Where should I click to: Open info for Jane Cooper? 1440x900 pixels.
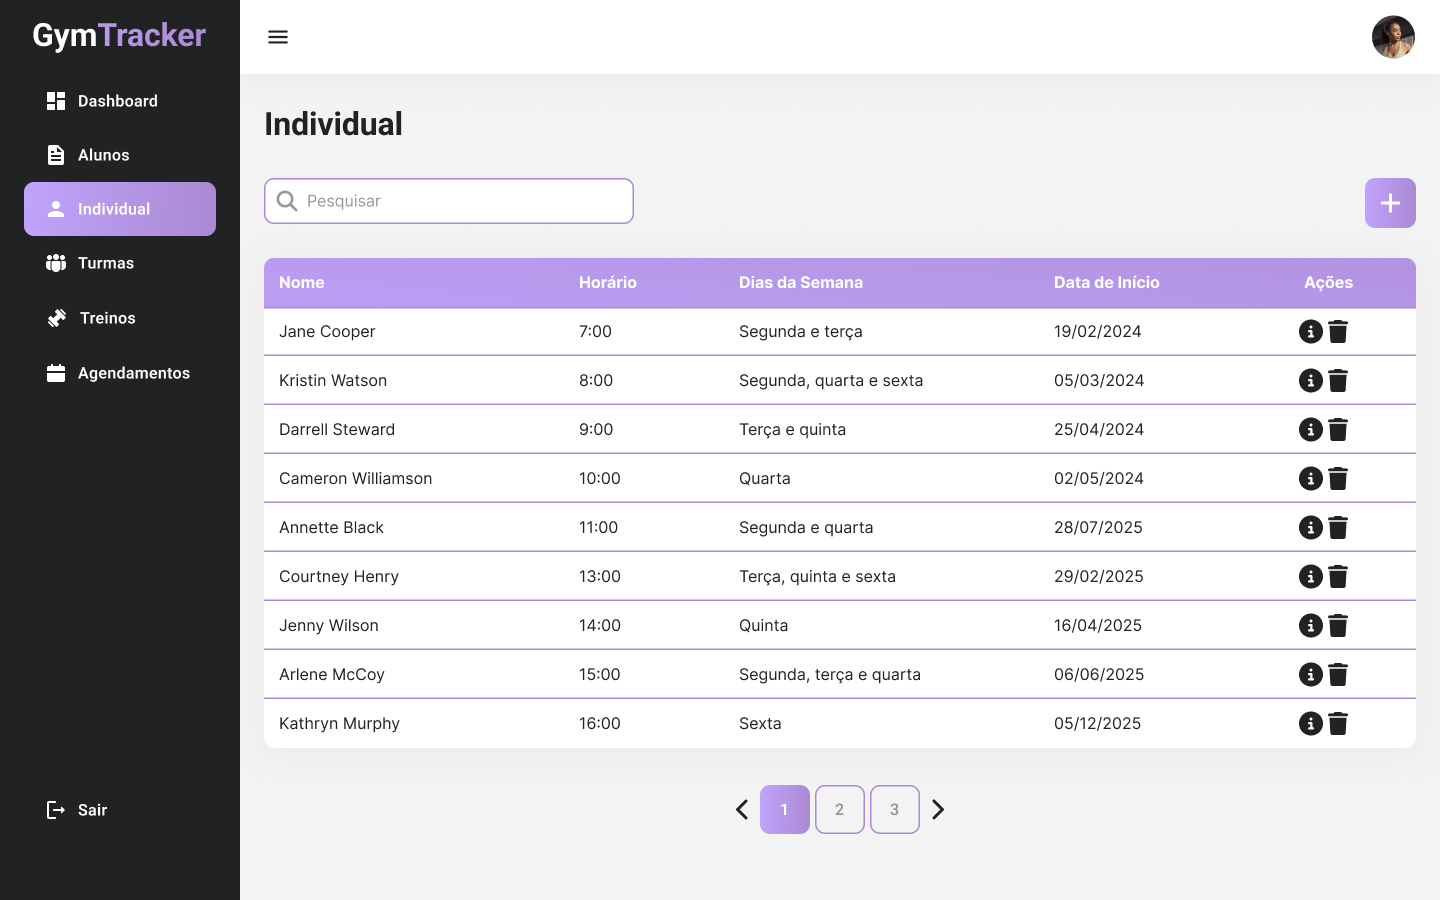click(1310, 332)
